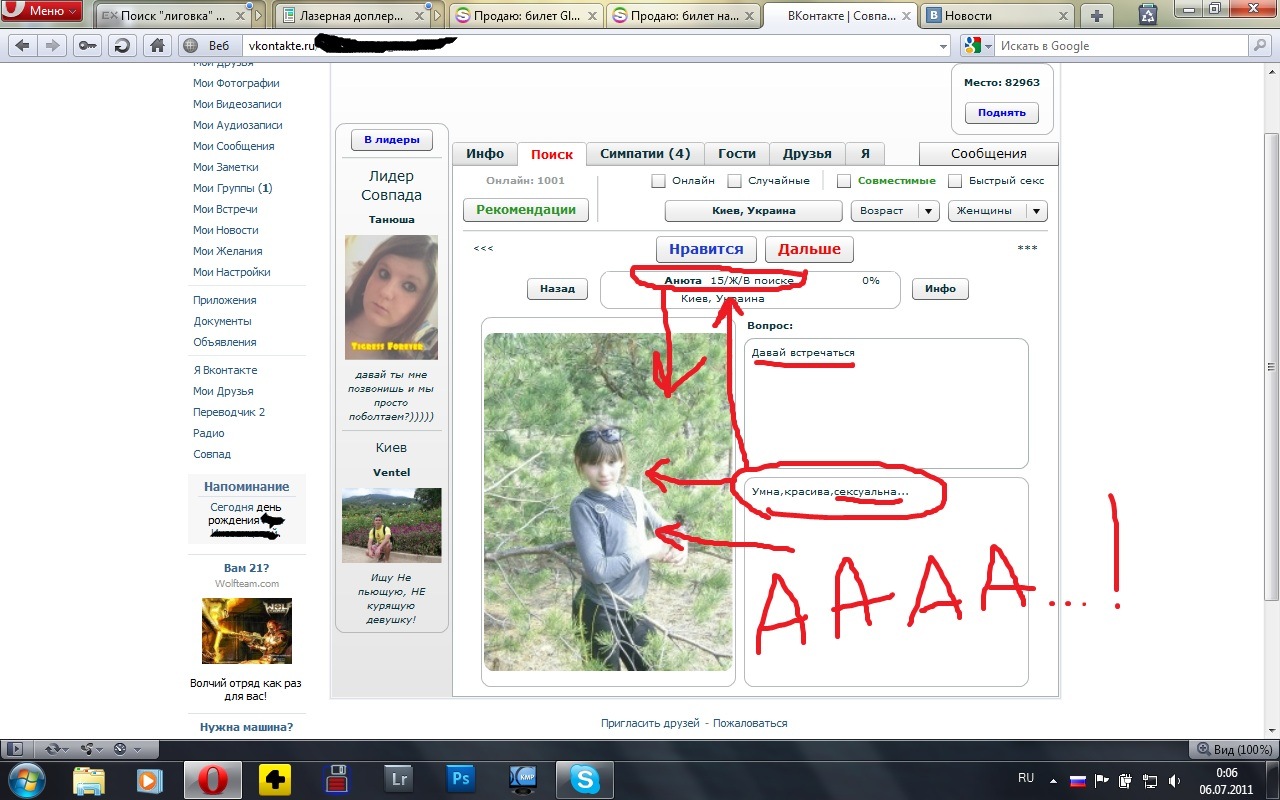This screenshot has width=1280, height=800.
Task: Enable the Онлайн checkbox
Action: click(658, 181)
